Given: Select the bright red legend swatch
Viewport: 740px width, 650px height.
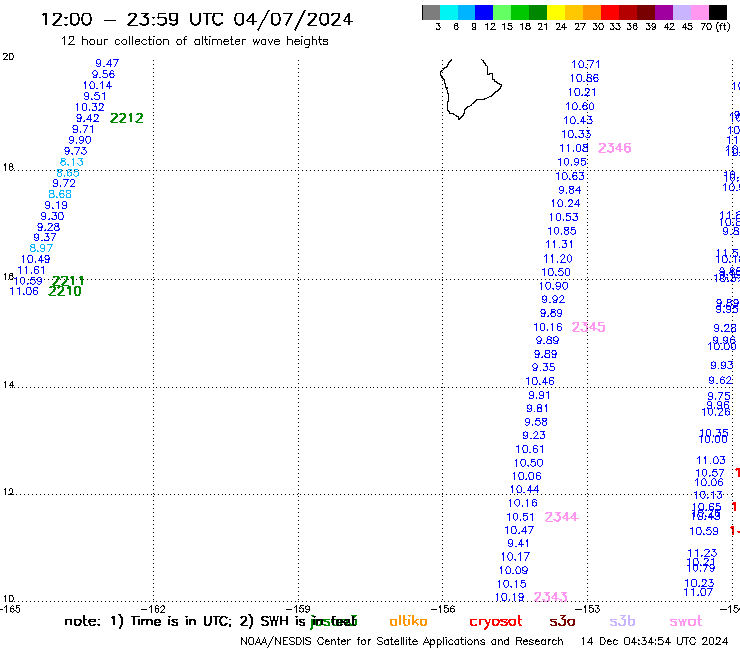Looking at the screenshot, I should [x=610, y=12].
